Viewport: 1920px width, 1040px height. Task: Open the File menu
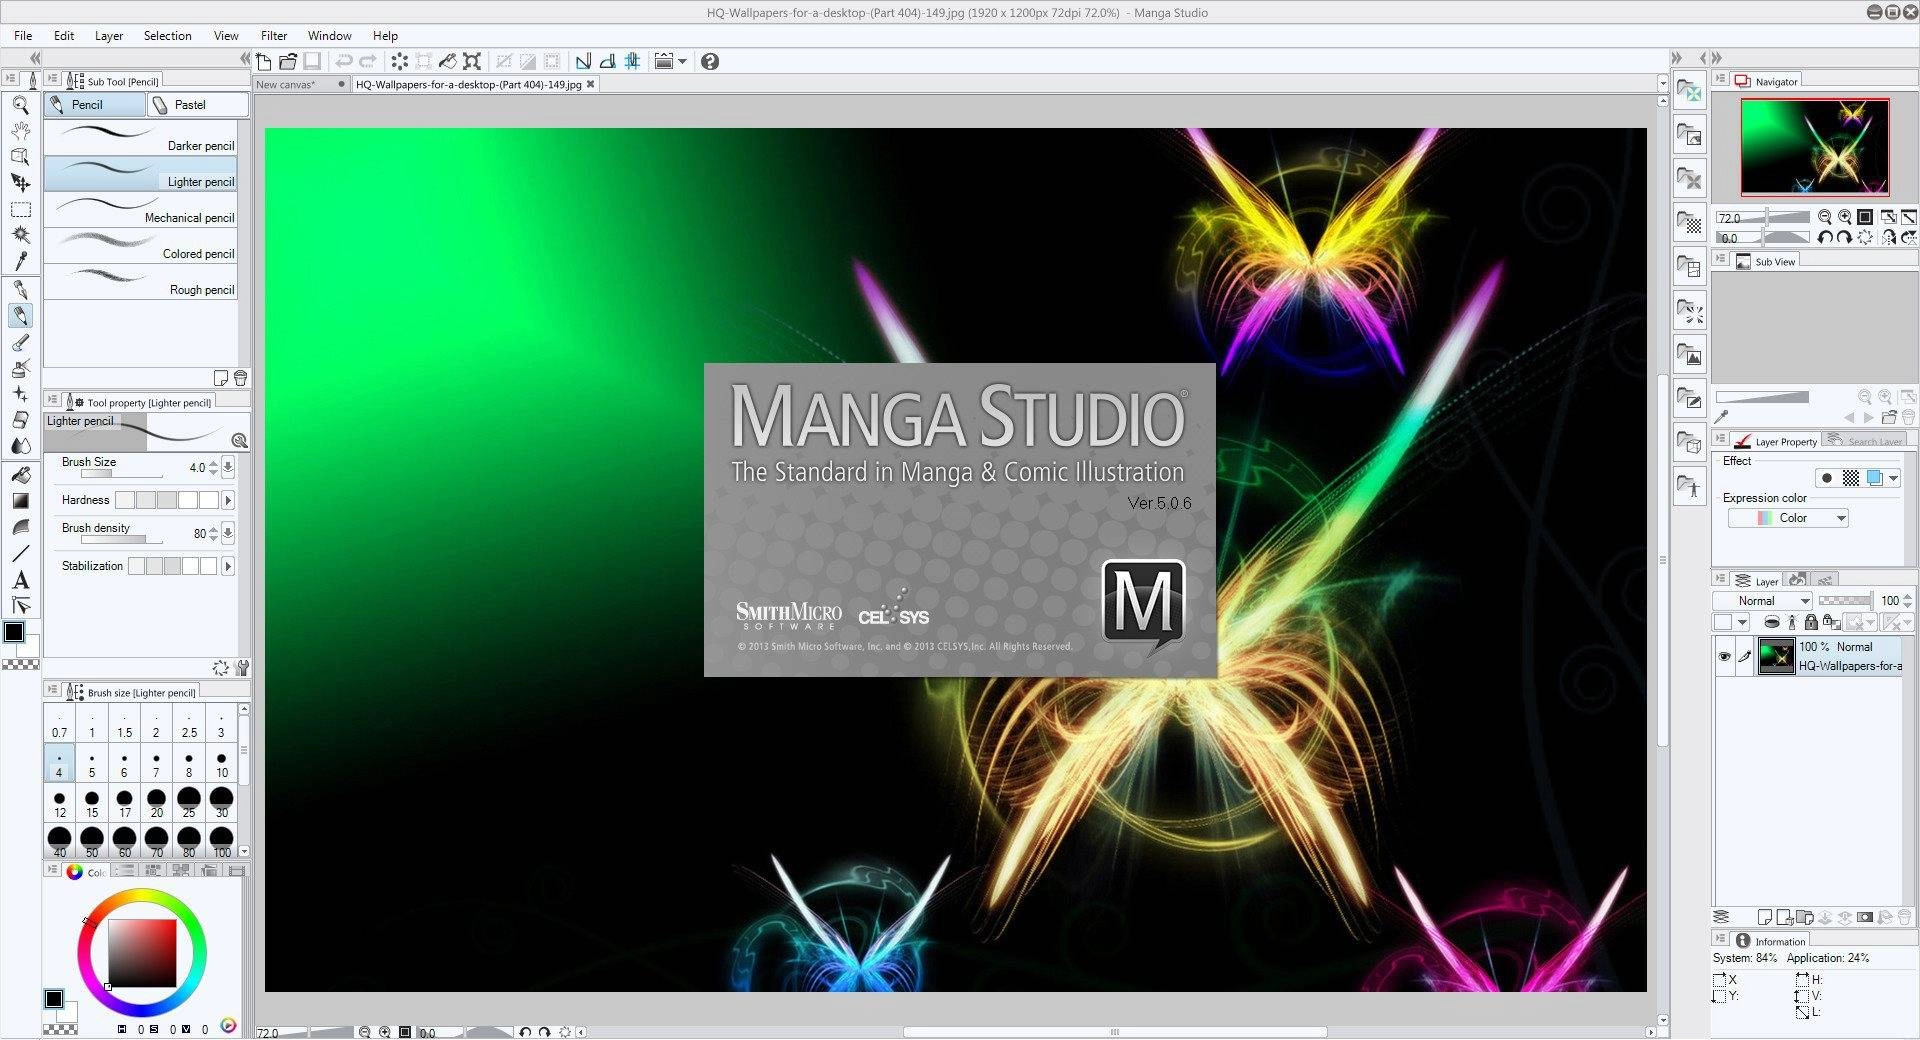[x=23, y=35]
